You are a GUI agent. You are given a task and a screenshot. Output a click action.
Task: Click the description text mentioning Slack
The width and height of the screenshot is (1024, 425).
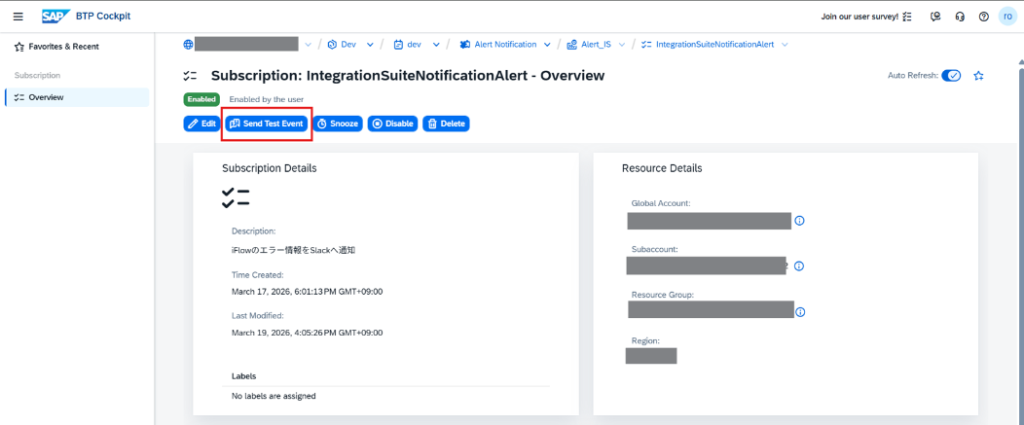[x=293, y=250]
